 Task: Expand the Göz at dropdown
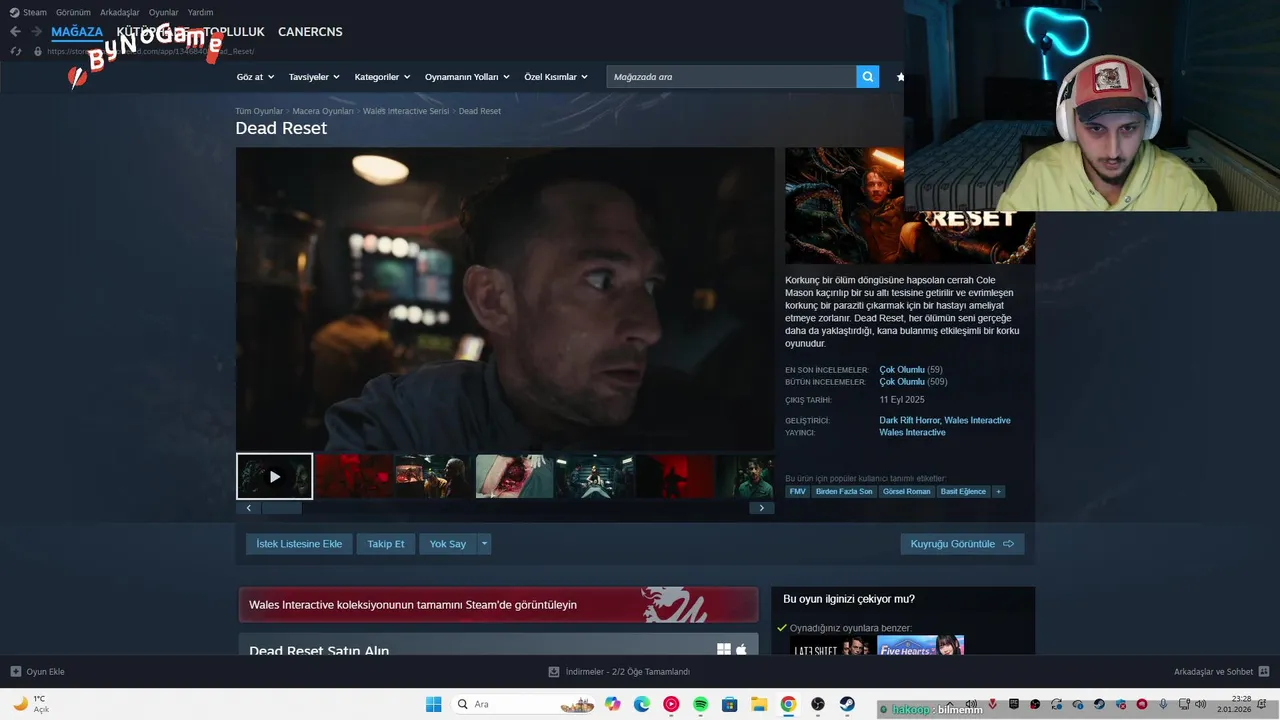[254, 77]
